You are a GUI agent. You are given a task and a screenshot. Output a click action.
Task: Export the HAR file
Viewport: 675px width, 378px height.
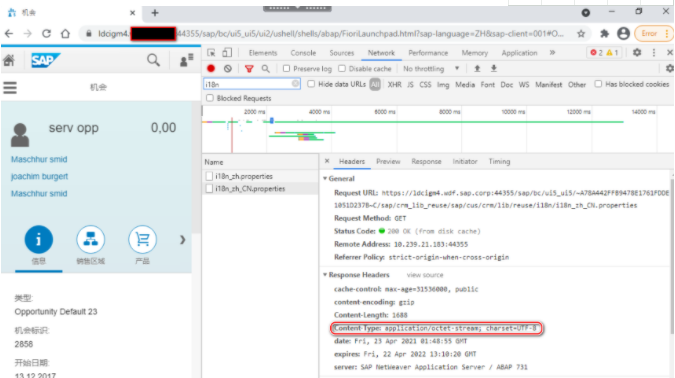(494, 68)
